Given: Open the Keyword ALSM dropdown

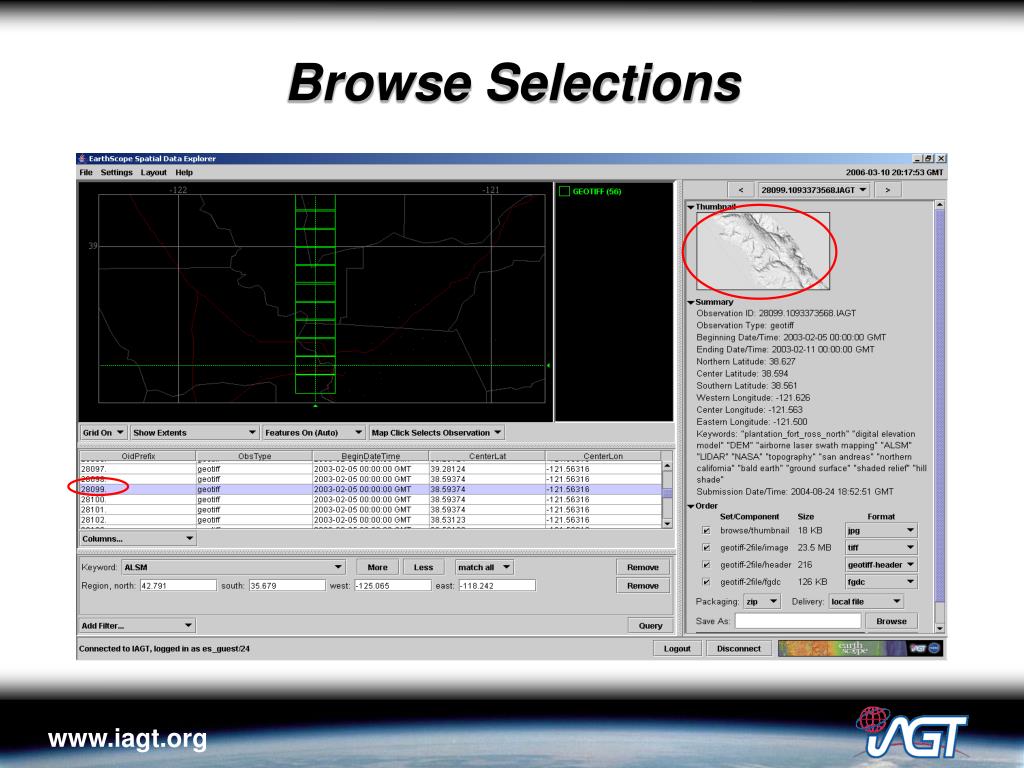Looking at the screenshot, I should pyautogui.click(x=234, y=567).
